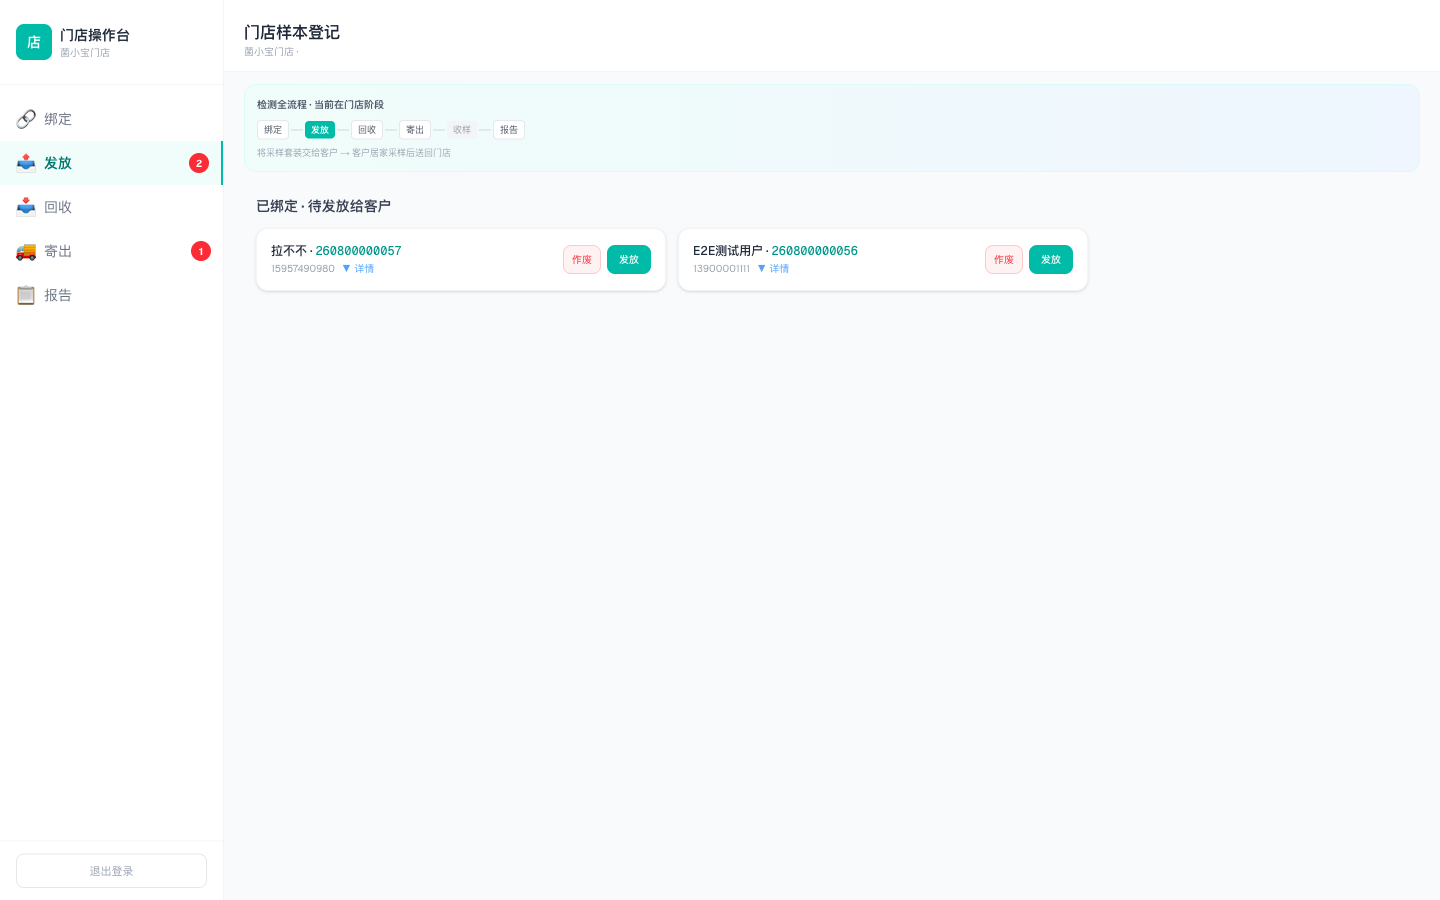Click the greyed 收样 flow step
This screenshot has height=900, width=1440.
pos(462,130)
